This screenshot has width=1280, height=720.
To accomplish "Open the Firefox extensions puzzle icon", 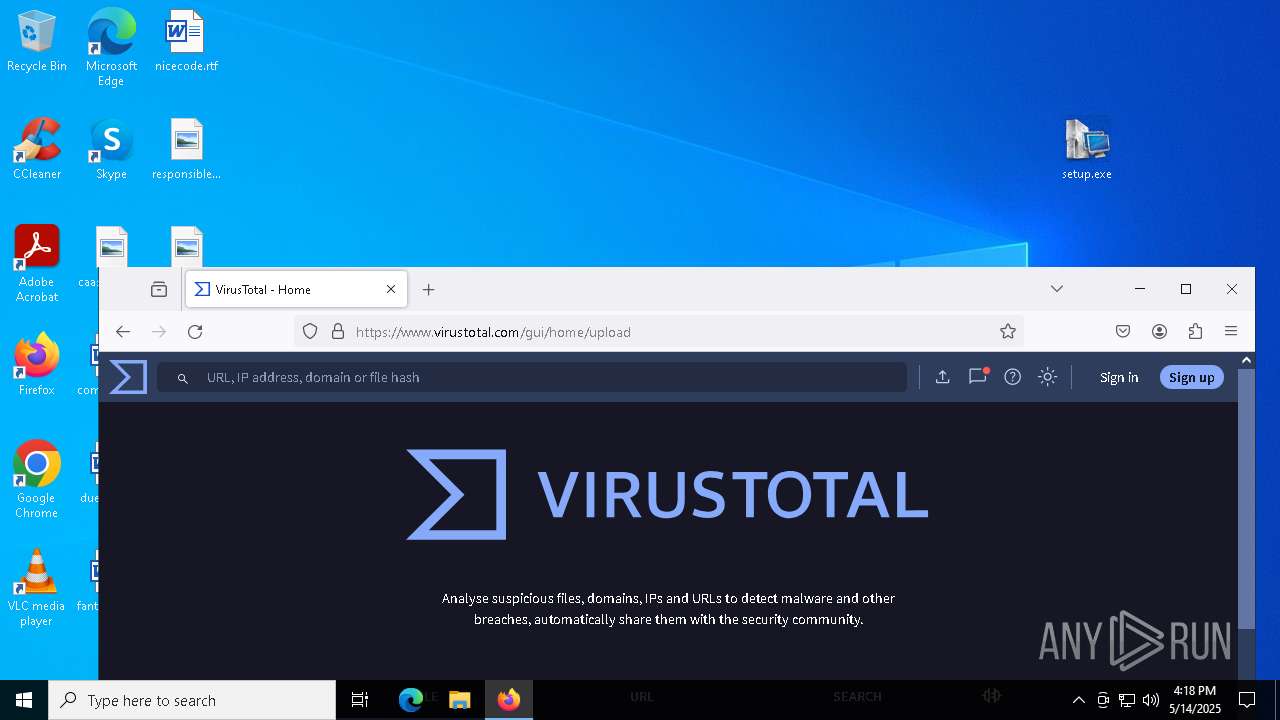I will pyautogui.click(x=1195, y=332).
